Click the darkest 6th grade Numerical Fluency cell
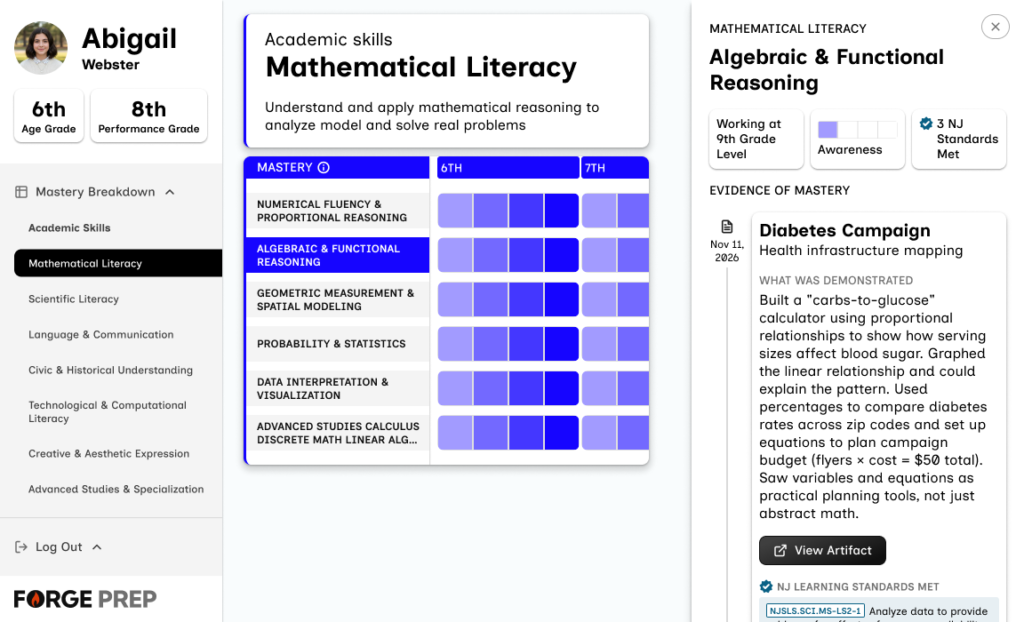The height and width of the screenshot is (622, 1024). coord(562,211)
